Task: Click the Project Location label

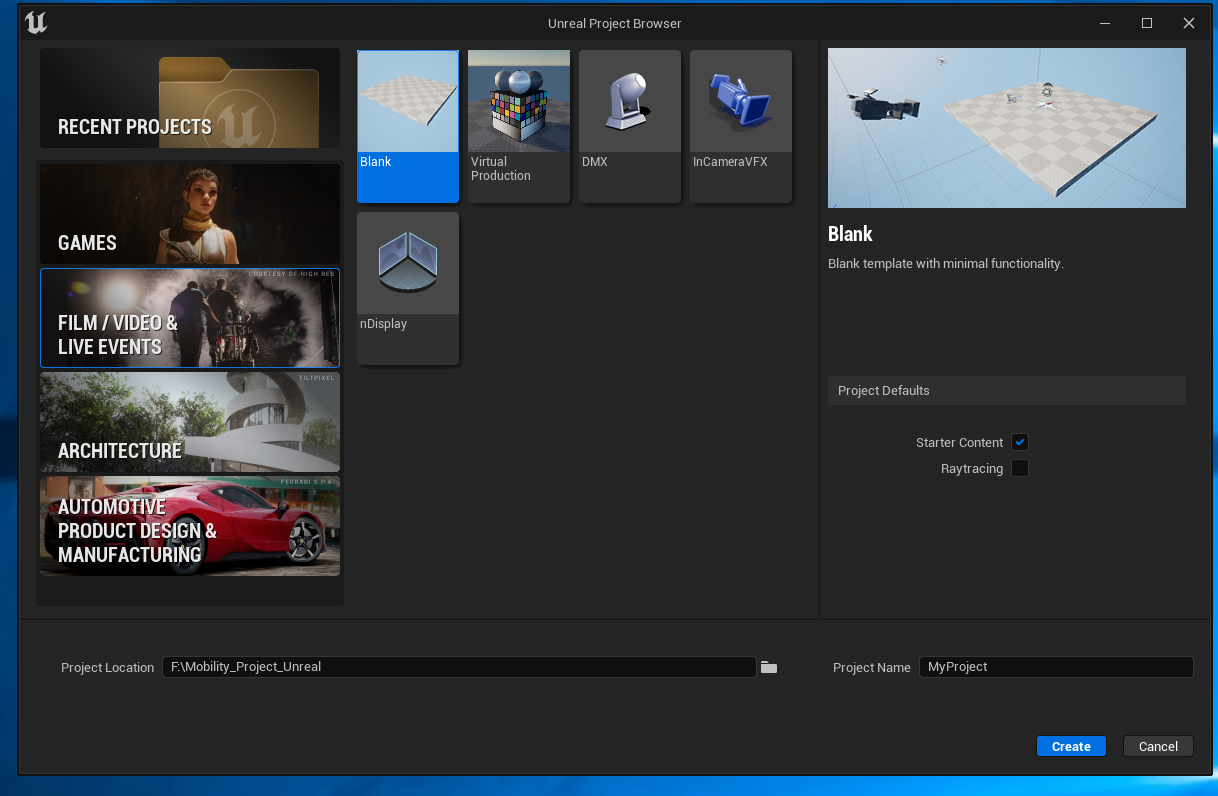Action: pyautogui.click(x=108, y=667)
